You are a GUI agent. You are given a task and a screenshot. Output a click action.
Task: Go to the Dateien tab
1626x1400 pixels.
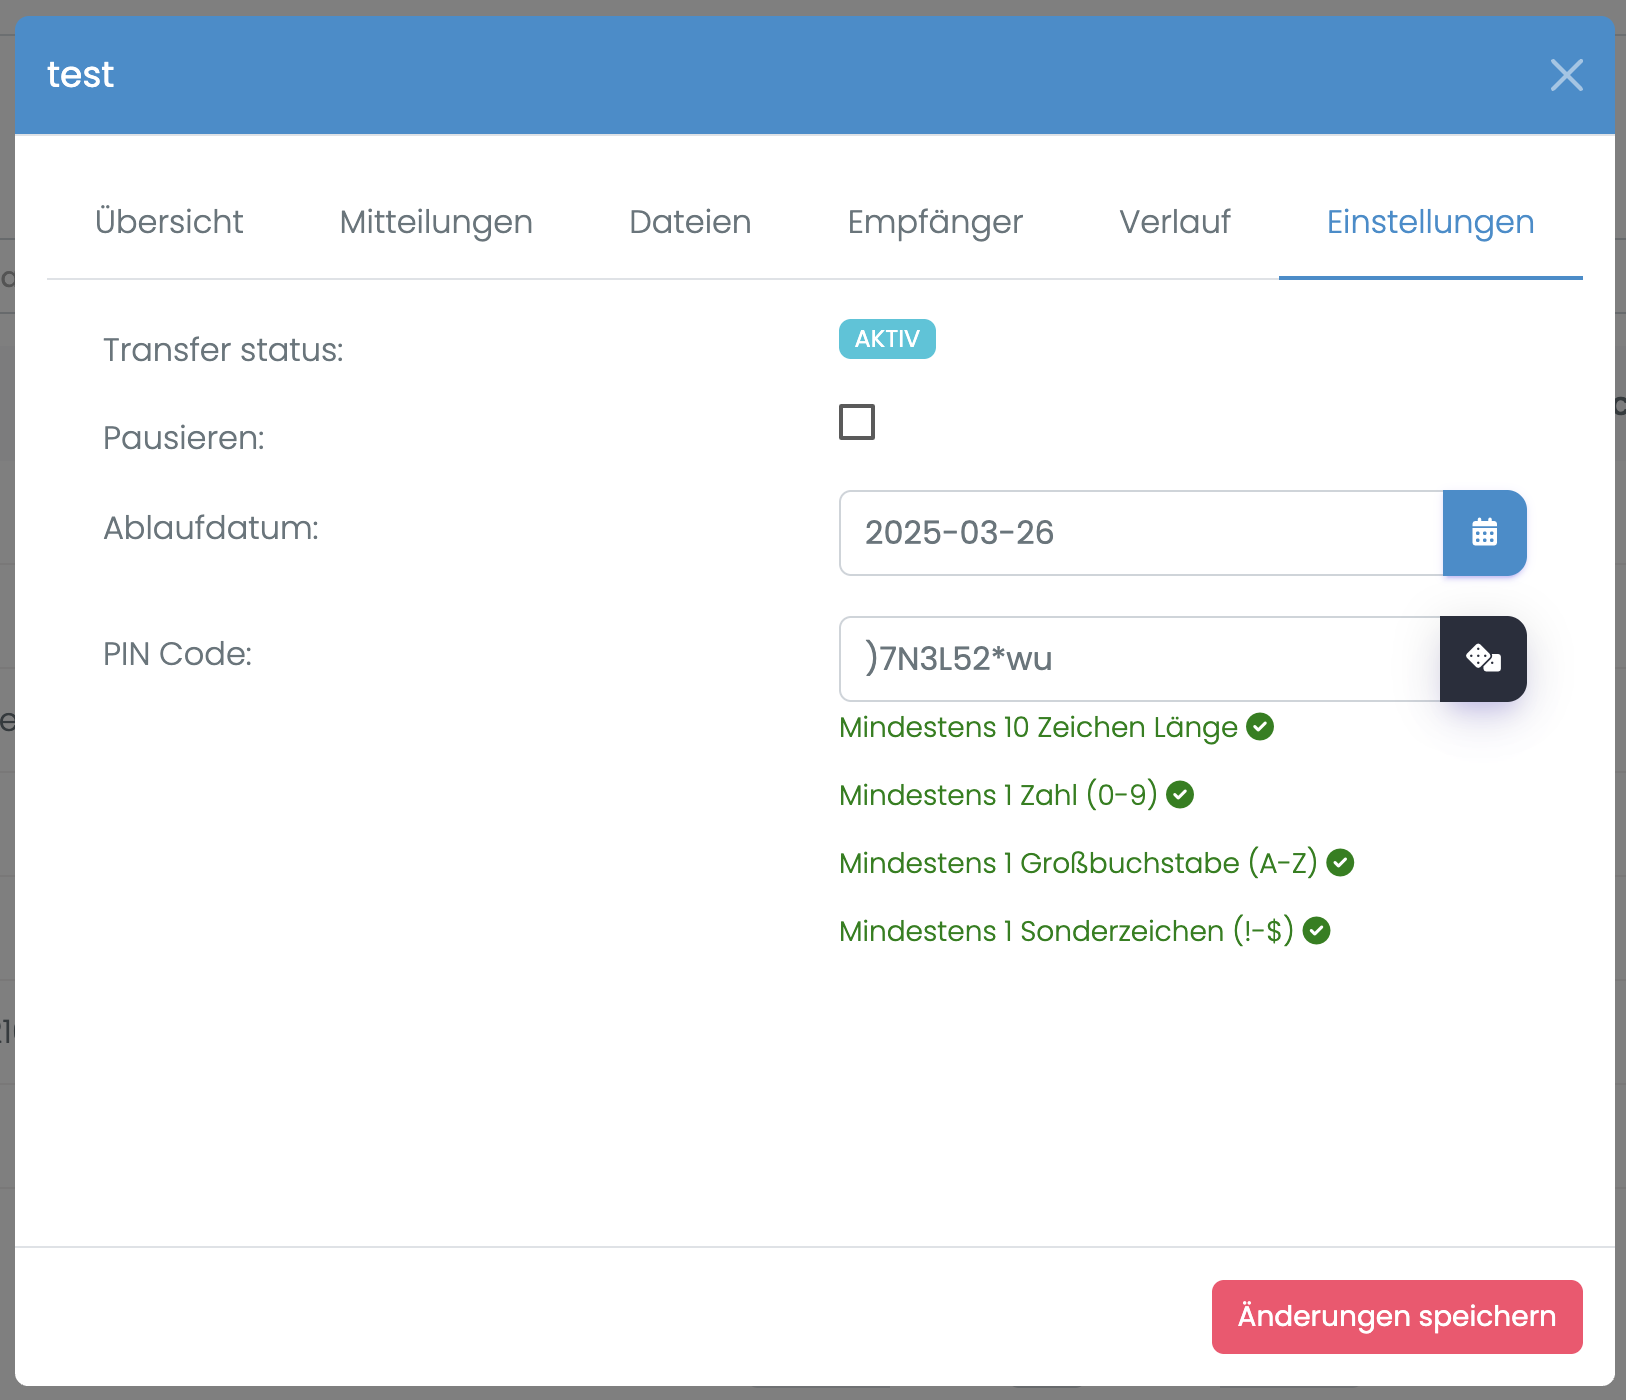690,222
